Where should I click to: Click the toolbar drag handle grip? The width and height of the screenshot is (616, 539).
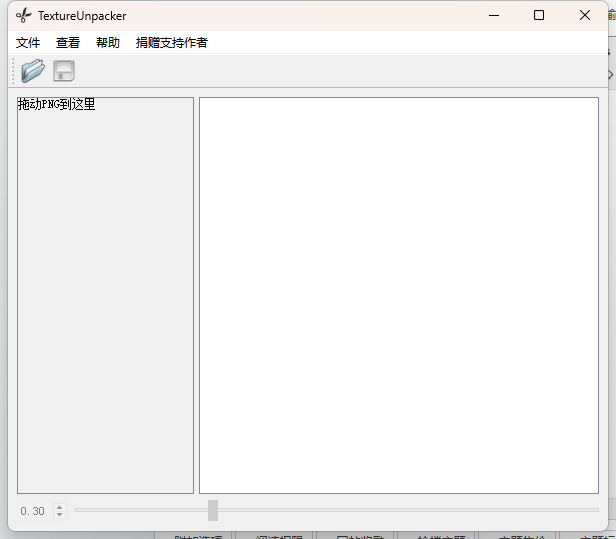[x=13, y=71]
